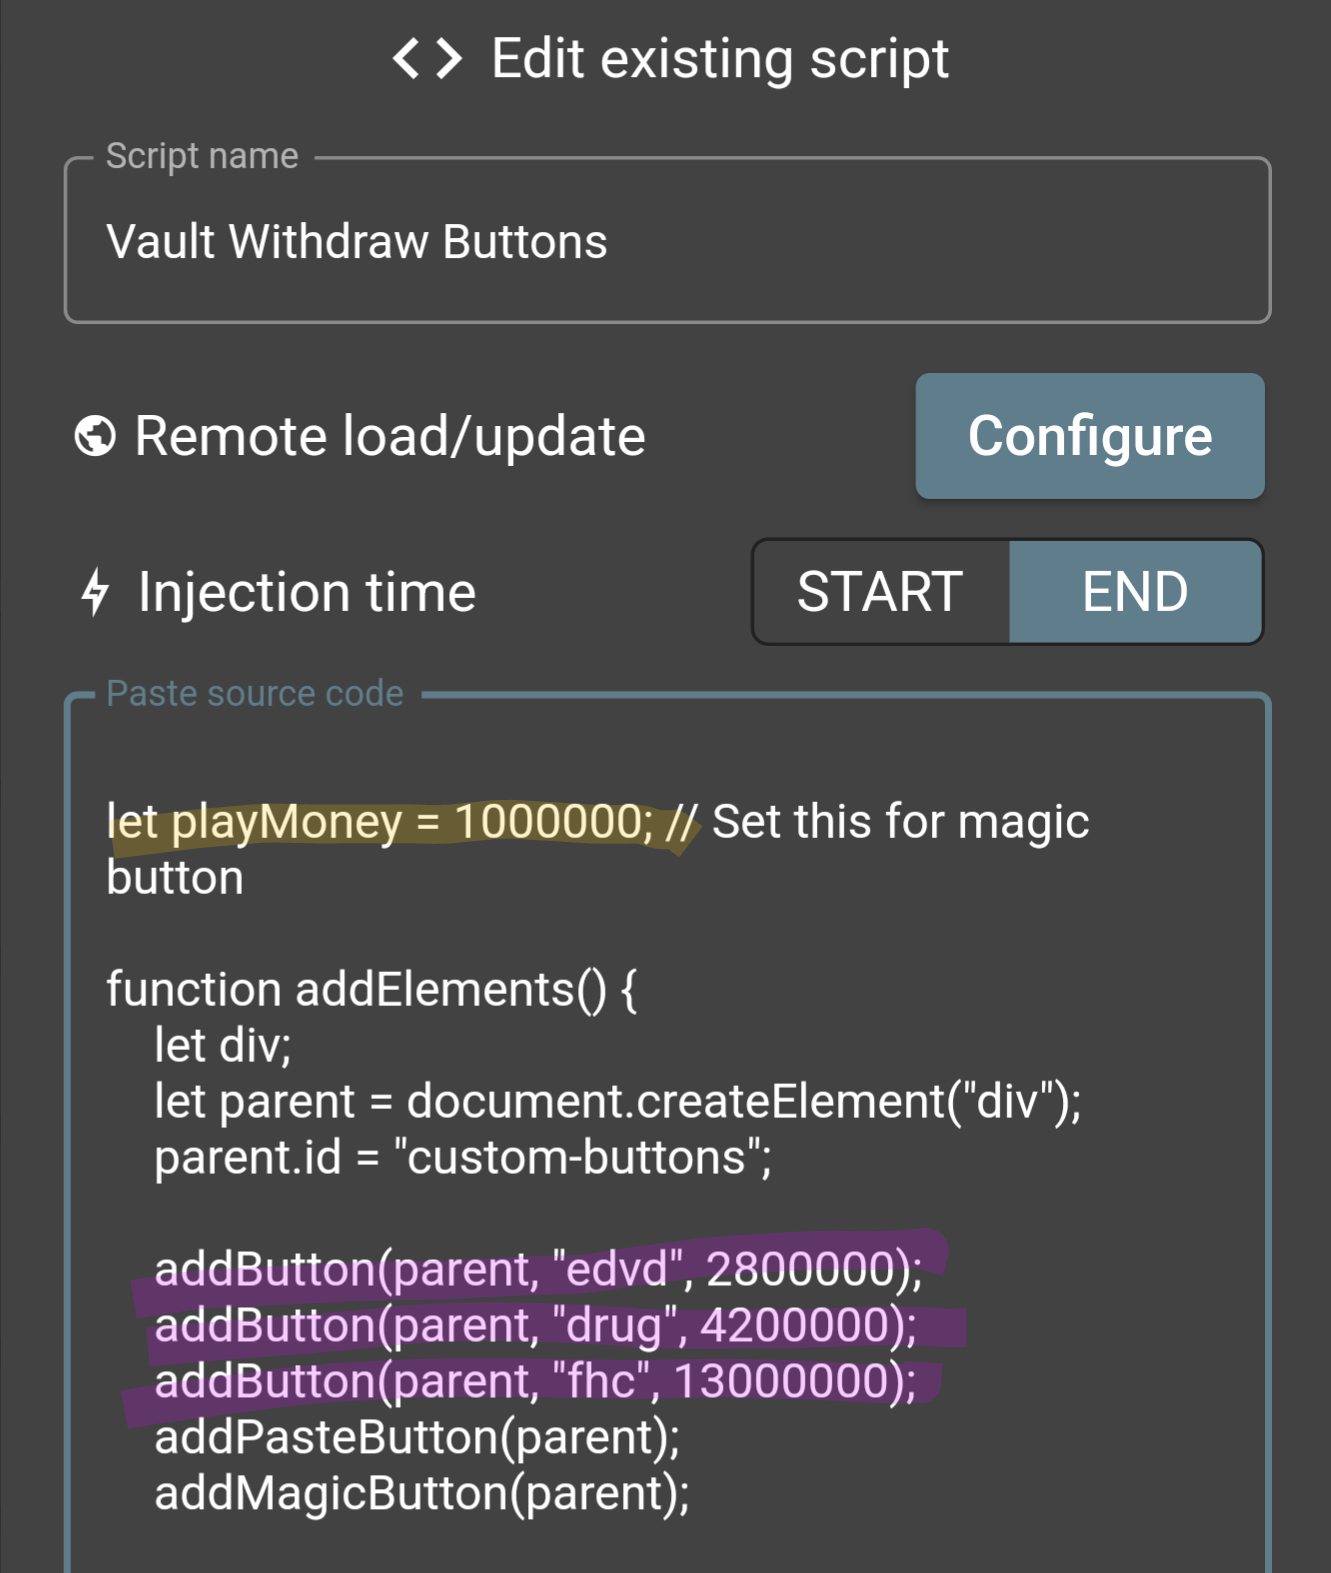Screen dimensions: 1331x1573
Task: Click the 'Remote load/update' label
Action: pos(390,436)
